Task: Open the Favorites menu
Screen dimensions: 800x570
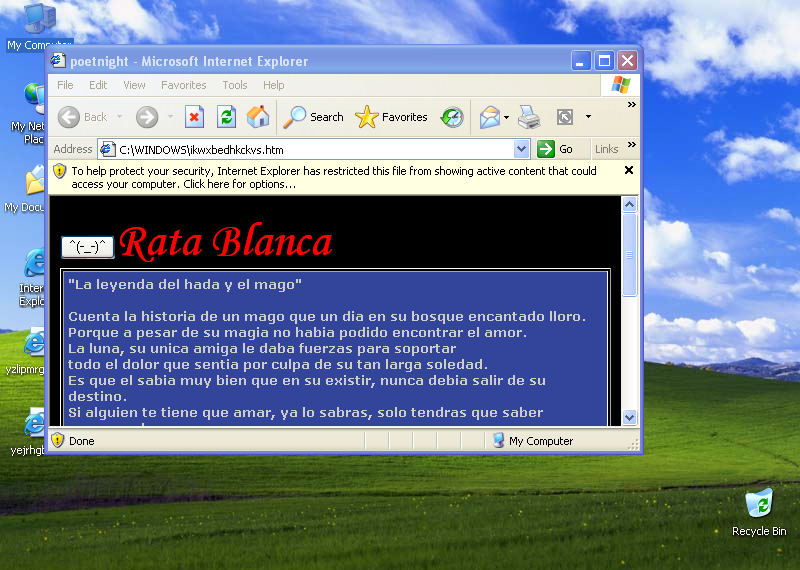Action: coord(184,85)
